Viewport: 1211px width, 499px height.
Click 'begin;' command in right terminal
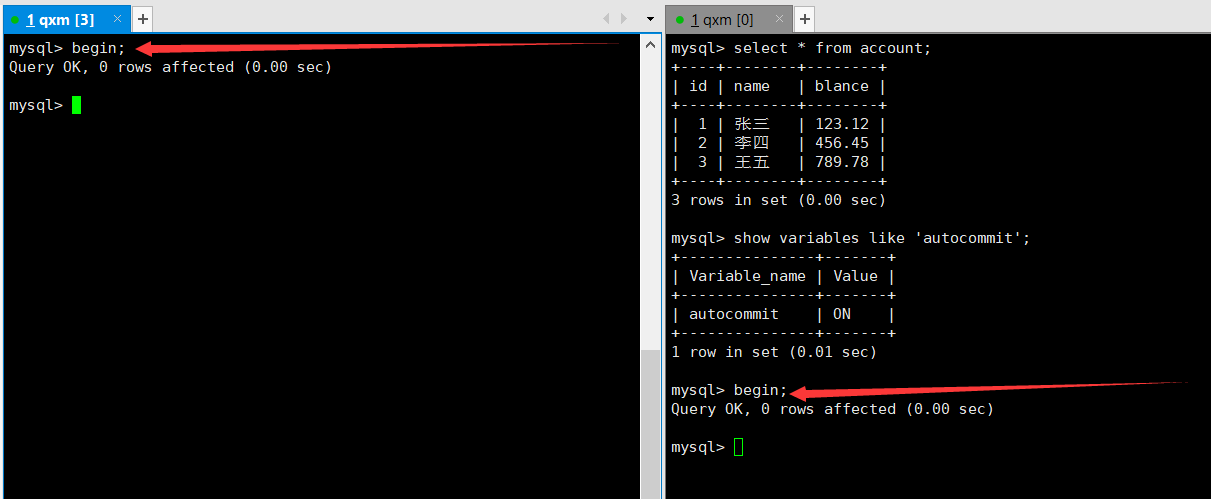tap(760, 390)
